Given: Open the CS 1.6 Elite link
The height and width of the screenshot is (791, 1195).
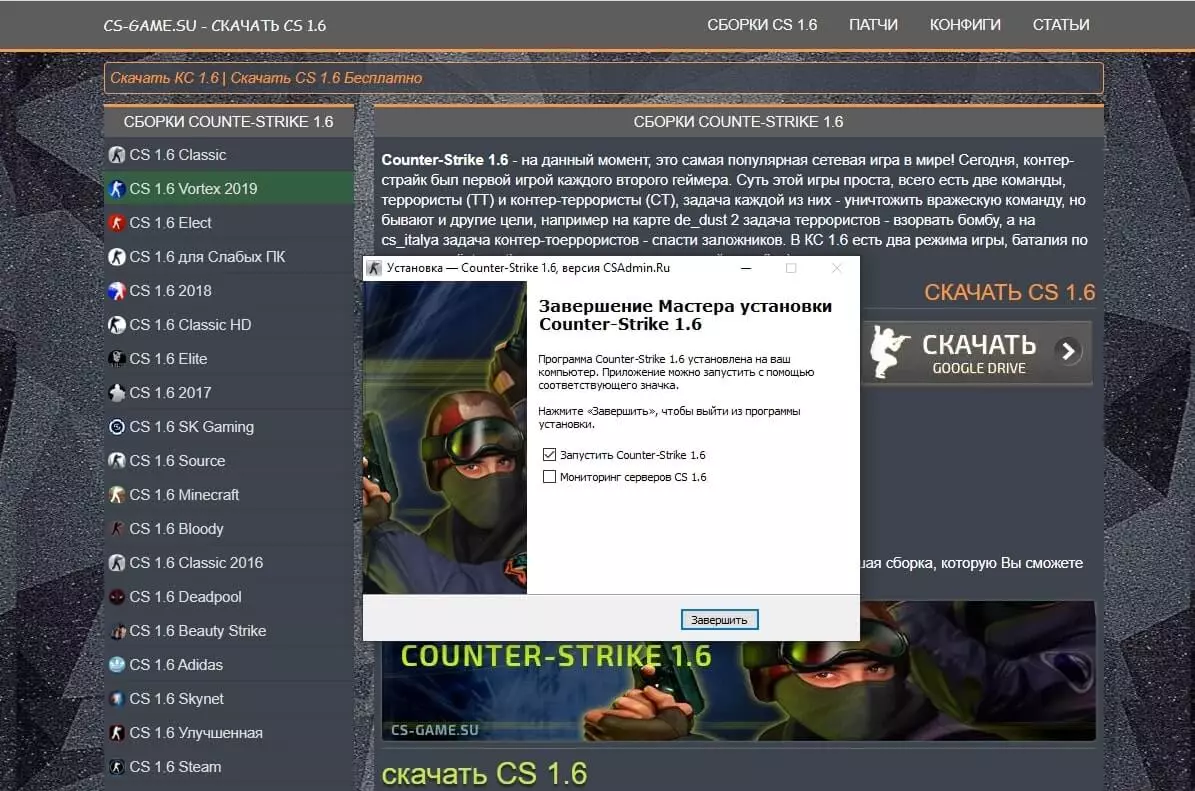Looking at the screenshot, I should [168, 359].
